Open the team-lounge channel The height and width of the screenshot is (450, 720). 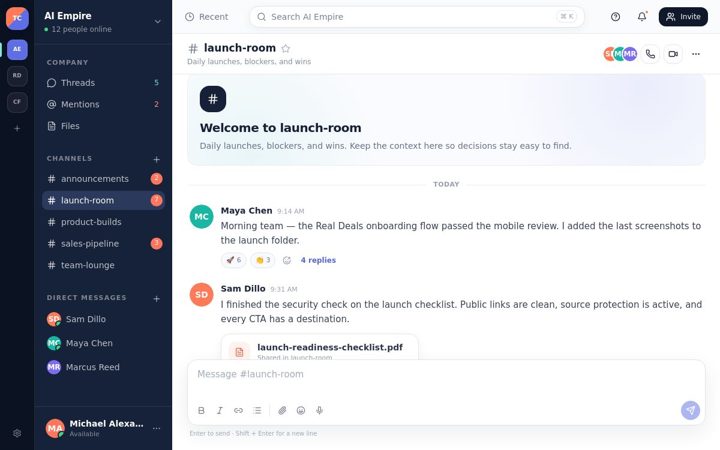[103, 265]
